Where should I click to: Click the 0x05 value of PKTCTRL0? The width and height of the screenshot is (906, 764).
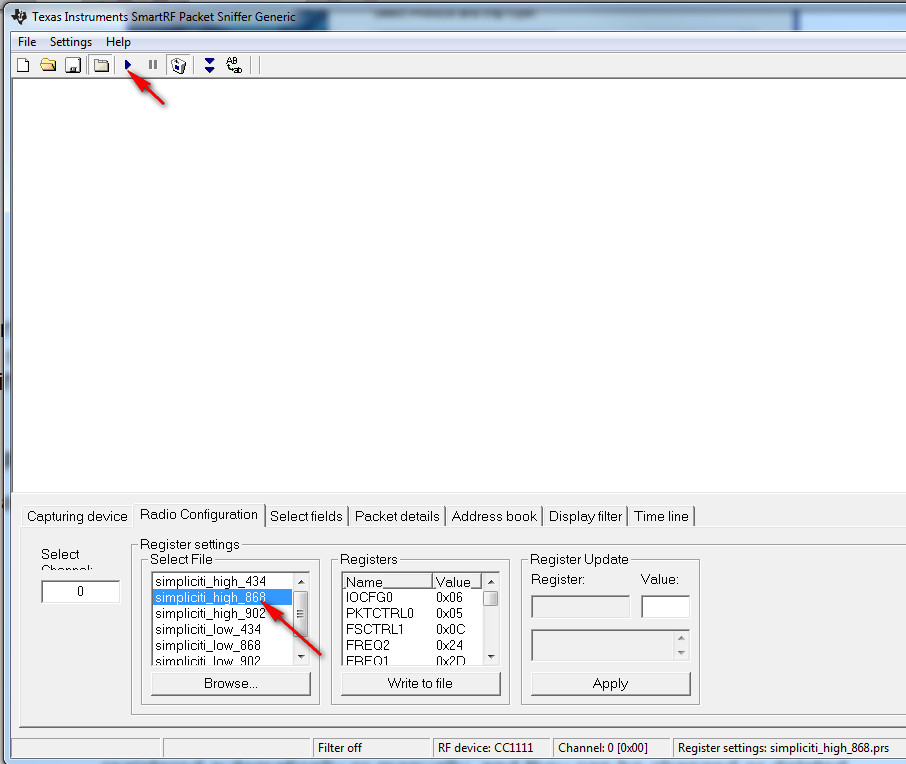coord(450,613)
